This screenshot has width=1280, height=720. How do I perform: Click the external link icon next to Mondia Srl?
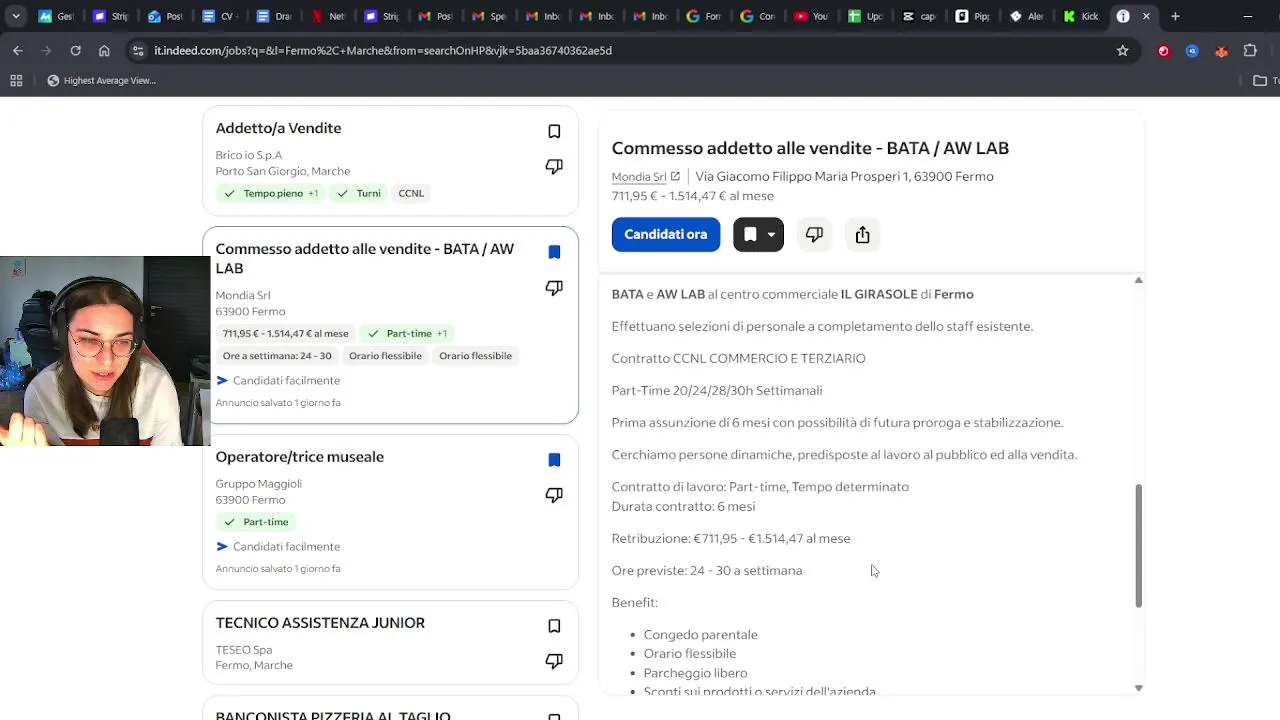tap(675, 176)
